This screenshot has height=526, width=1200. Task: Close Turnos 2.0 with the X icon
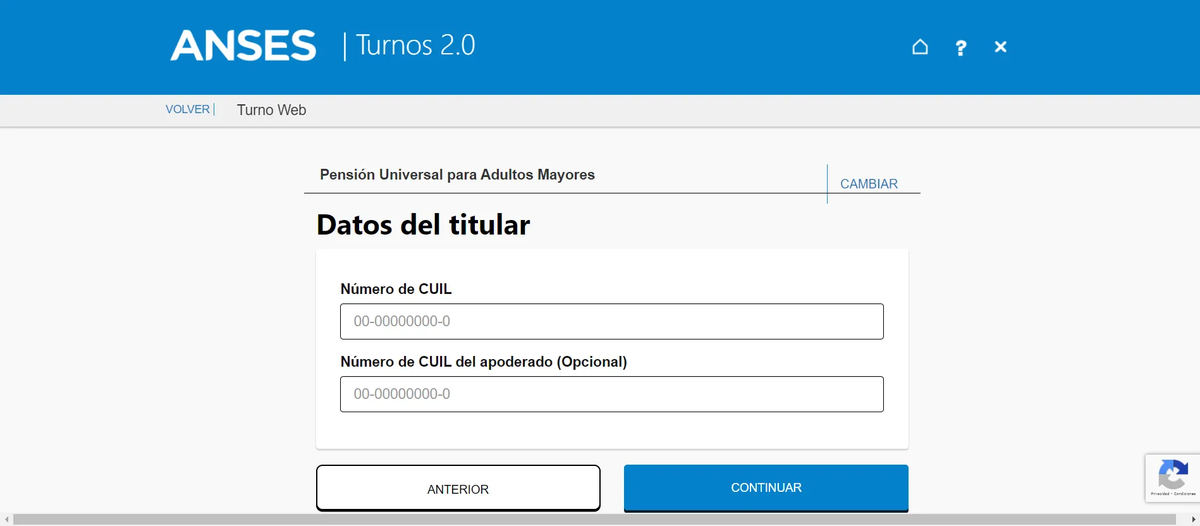[1000, 47]
